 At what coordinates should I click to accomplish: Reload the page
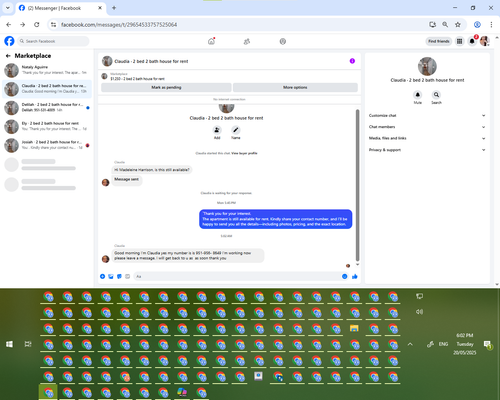tap(37, 24)
